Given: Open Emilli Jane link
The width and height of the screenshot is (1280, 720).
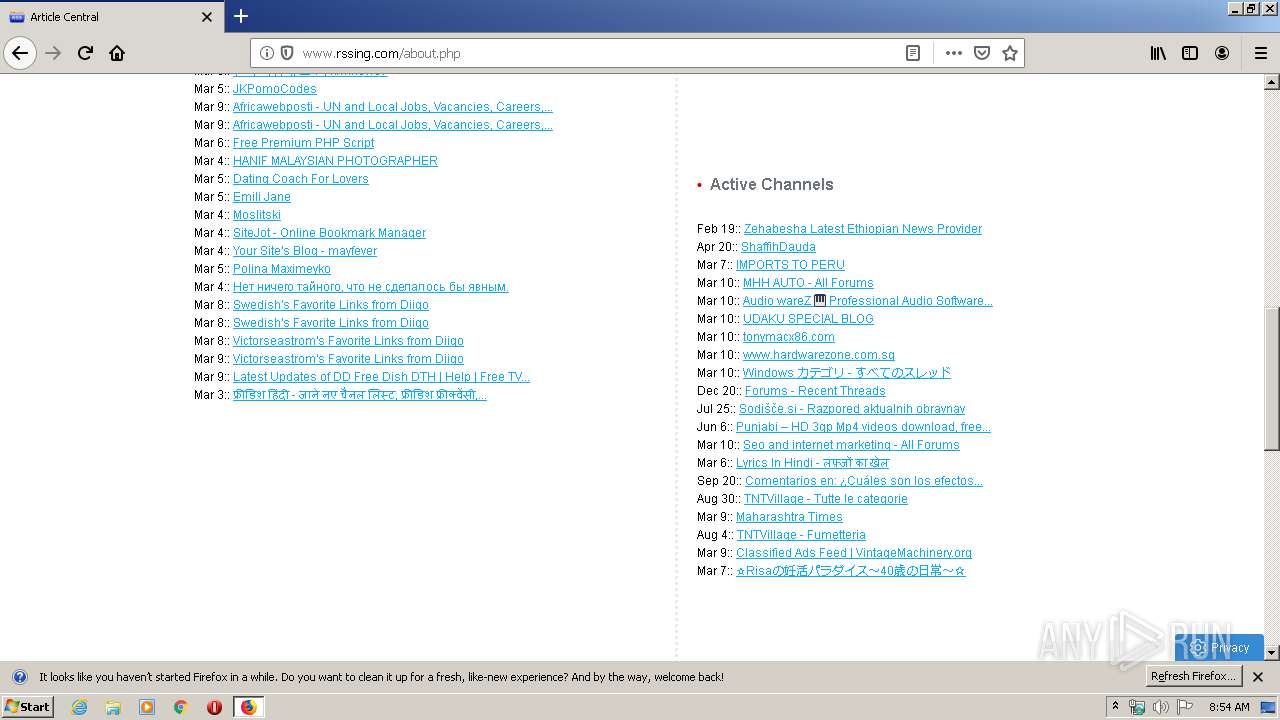Looking at the screenshot, I should click(261, 197).
